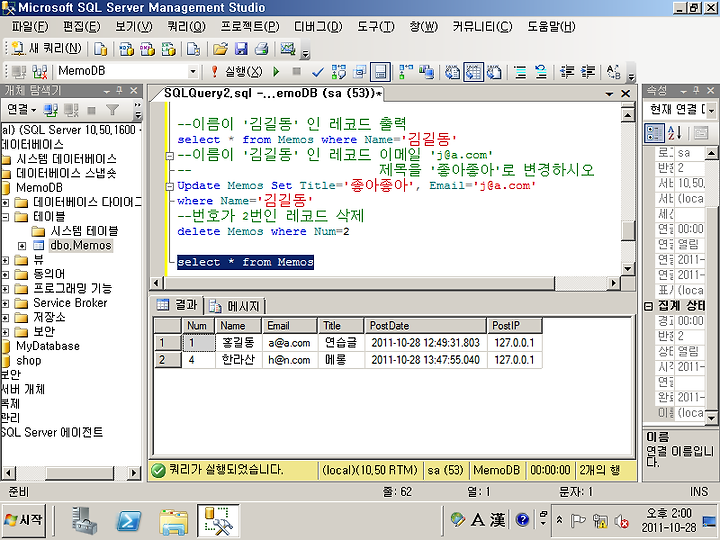Start debugging with the green play icon
Screen dimensions: 720x540
click(x=276, y=72)
